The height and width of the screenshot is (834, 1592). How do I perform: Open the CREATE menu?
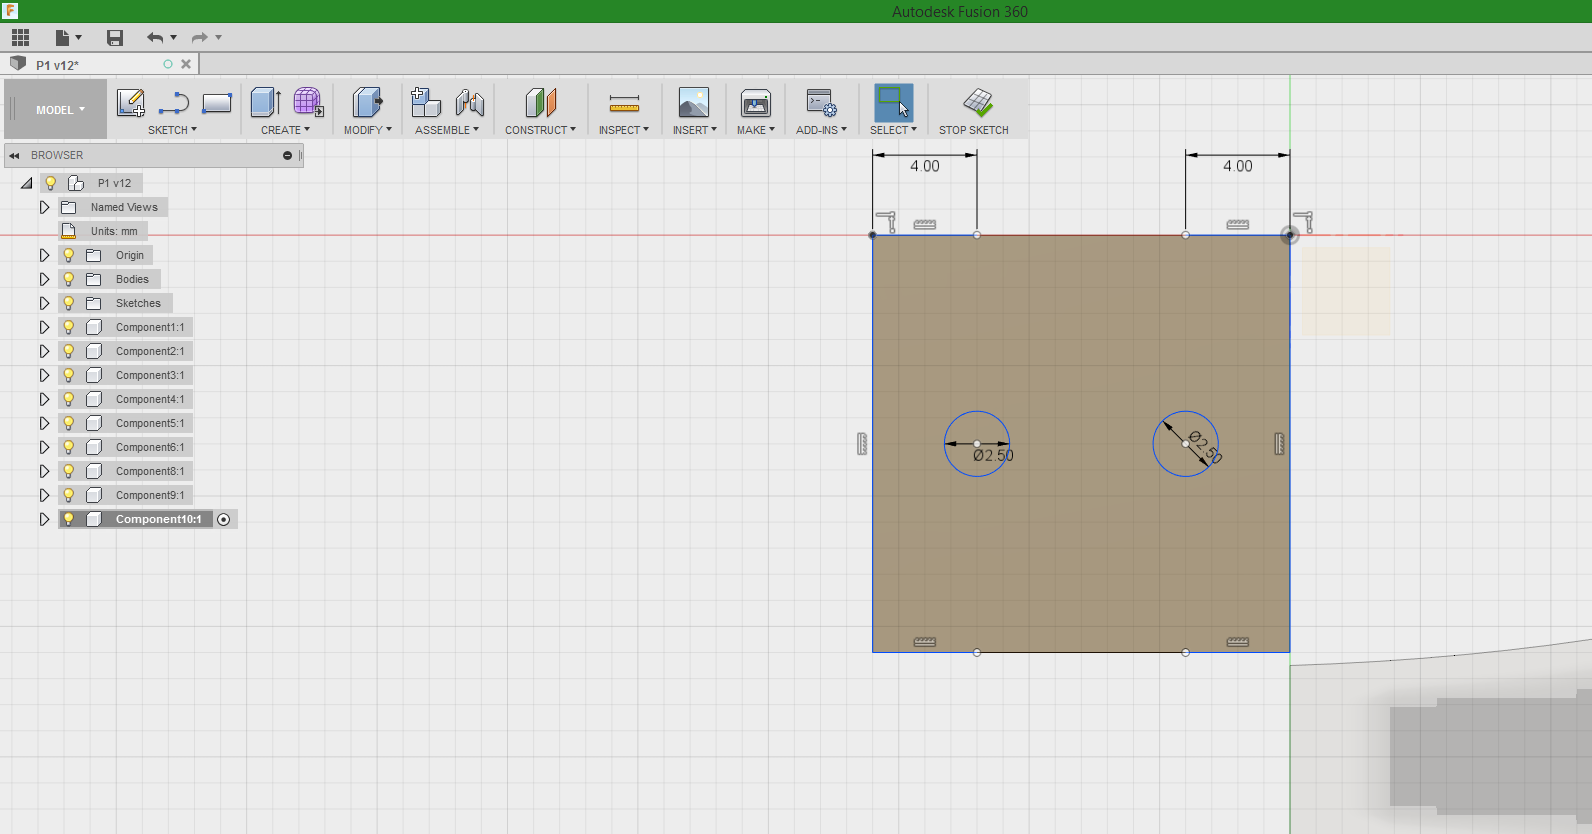click(x=285, y=130)
